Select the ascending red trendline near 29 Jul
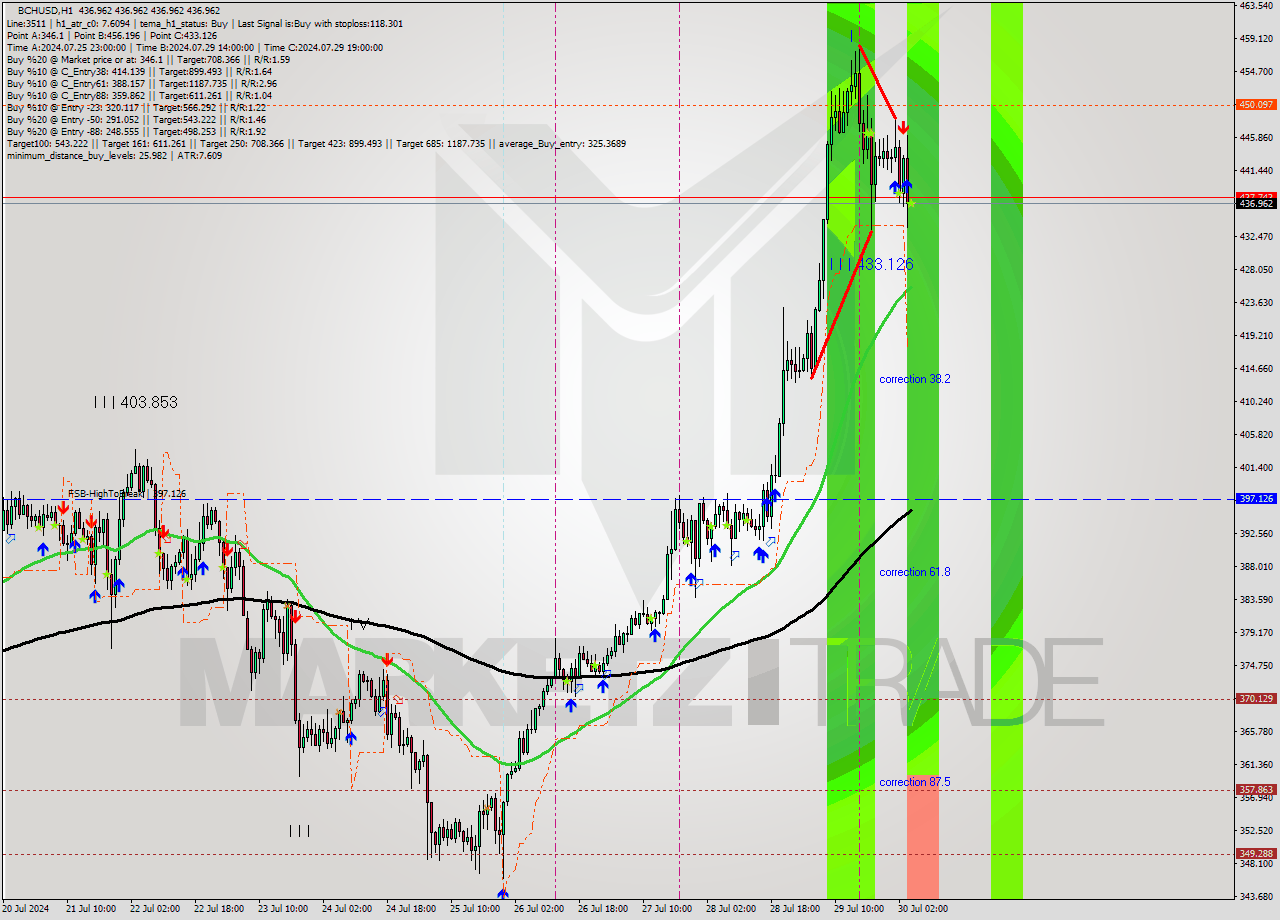 pyautogui.click(x=841, y=304)
